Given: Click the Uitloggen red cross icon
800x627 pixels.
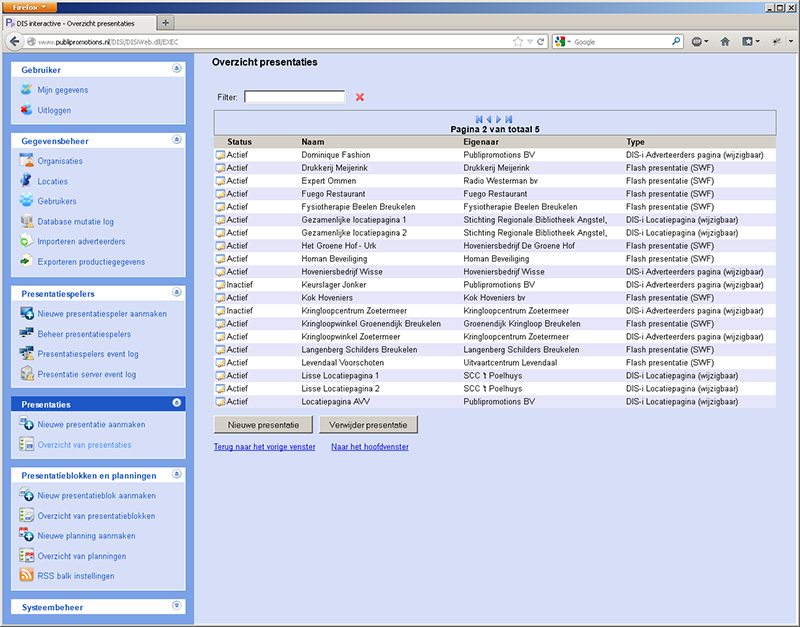Looking at the screenshot, I should pyautogui.click(x=26, y=110).
